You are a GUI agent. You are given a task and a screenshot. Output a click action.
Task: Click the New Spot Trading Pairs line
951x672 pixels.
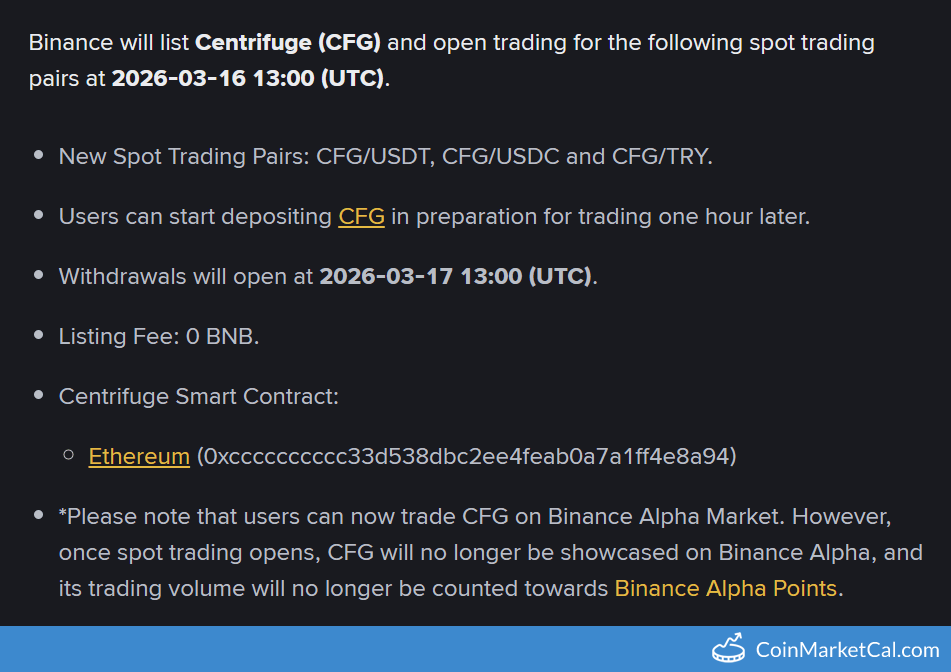click(x=386, y=156)
